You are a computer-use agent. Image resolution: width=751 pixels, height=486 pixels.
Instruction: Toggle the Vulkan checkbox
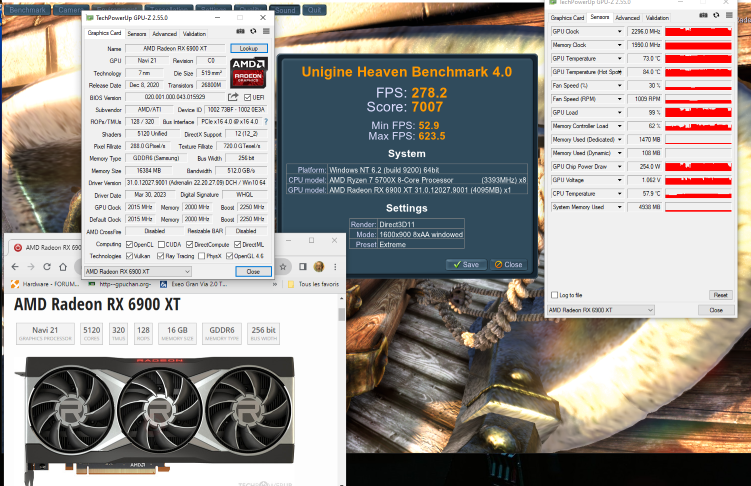coord(129,256)
